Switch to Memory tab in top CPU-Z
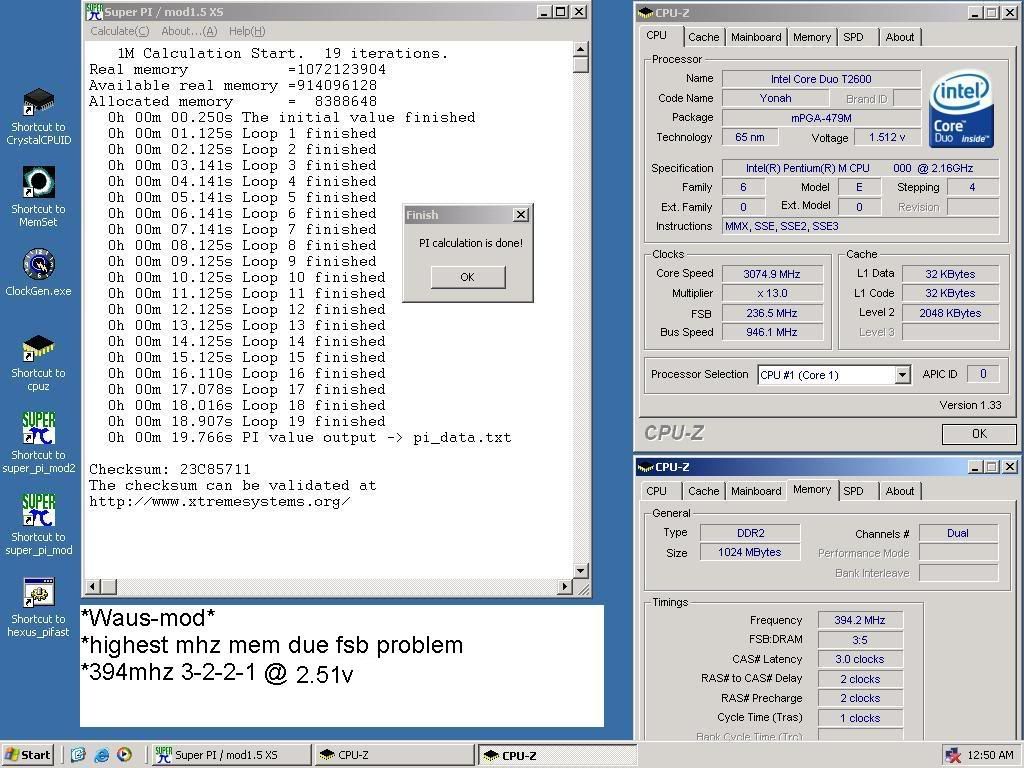Viewport: 1024px width, 768px height. (x=812, y=37)
